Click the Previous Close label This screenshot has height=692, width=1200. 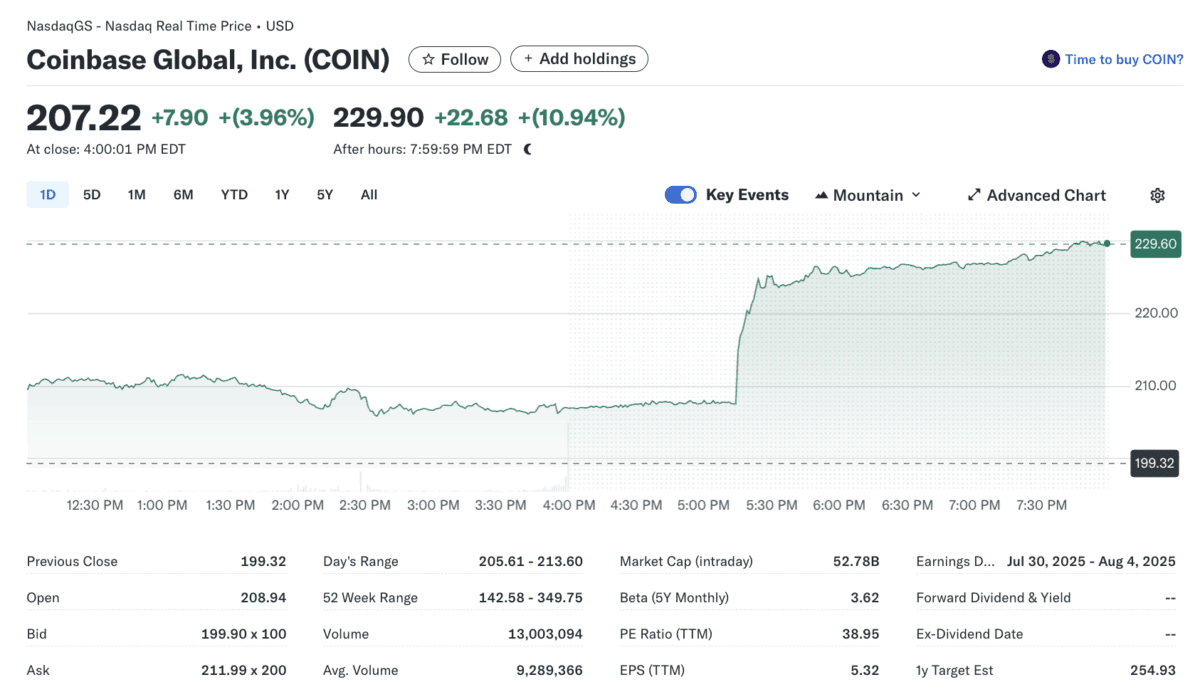[72, 562]
